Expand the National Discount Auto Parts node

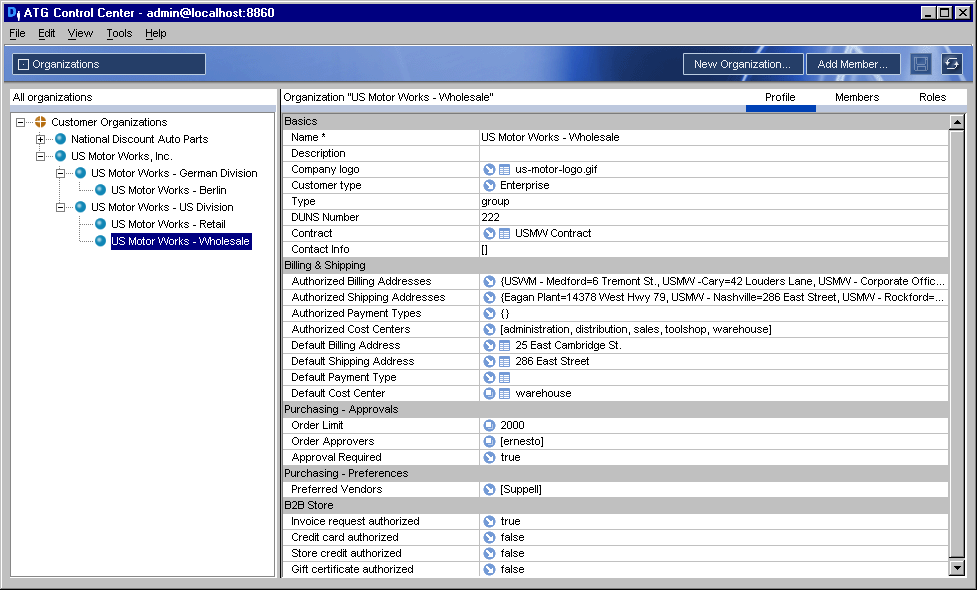pos(41,140)
